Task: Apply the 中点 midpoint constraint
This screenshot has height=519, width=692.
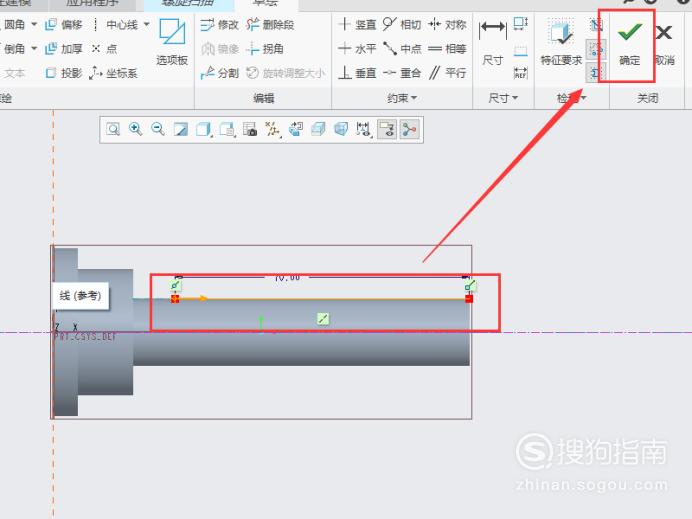Action: coord(402,49)
